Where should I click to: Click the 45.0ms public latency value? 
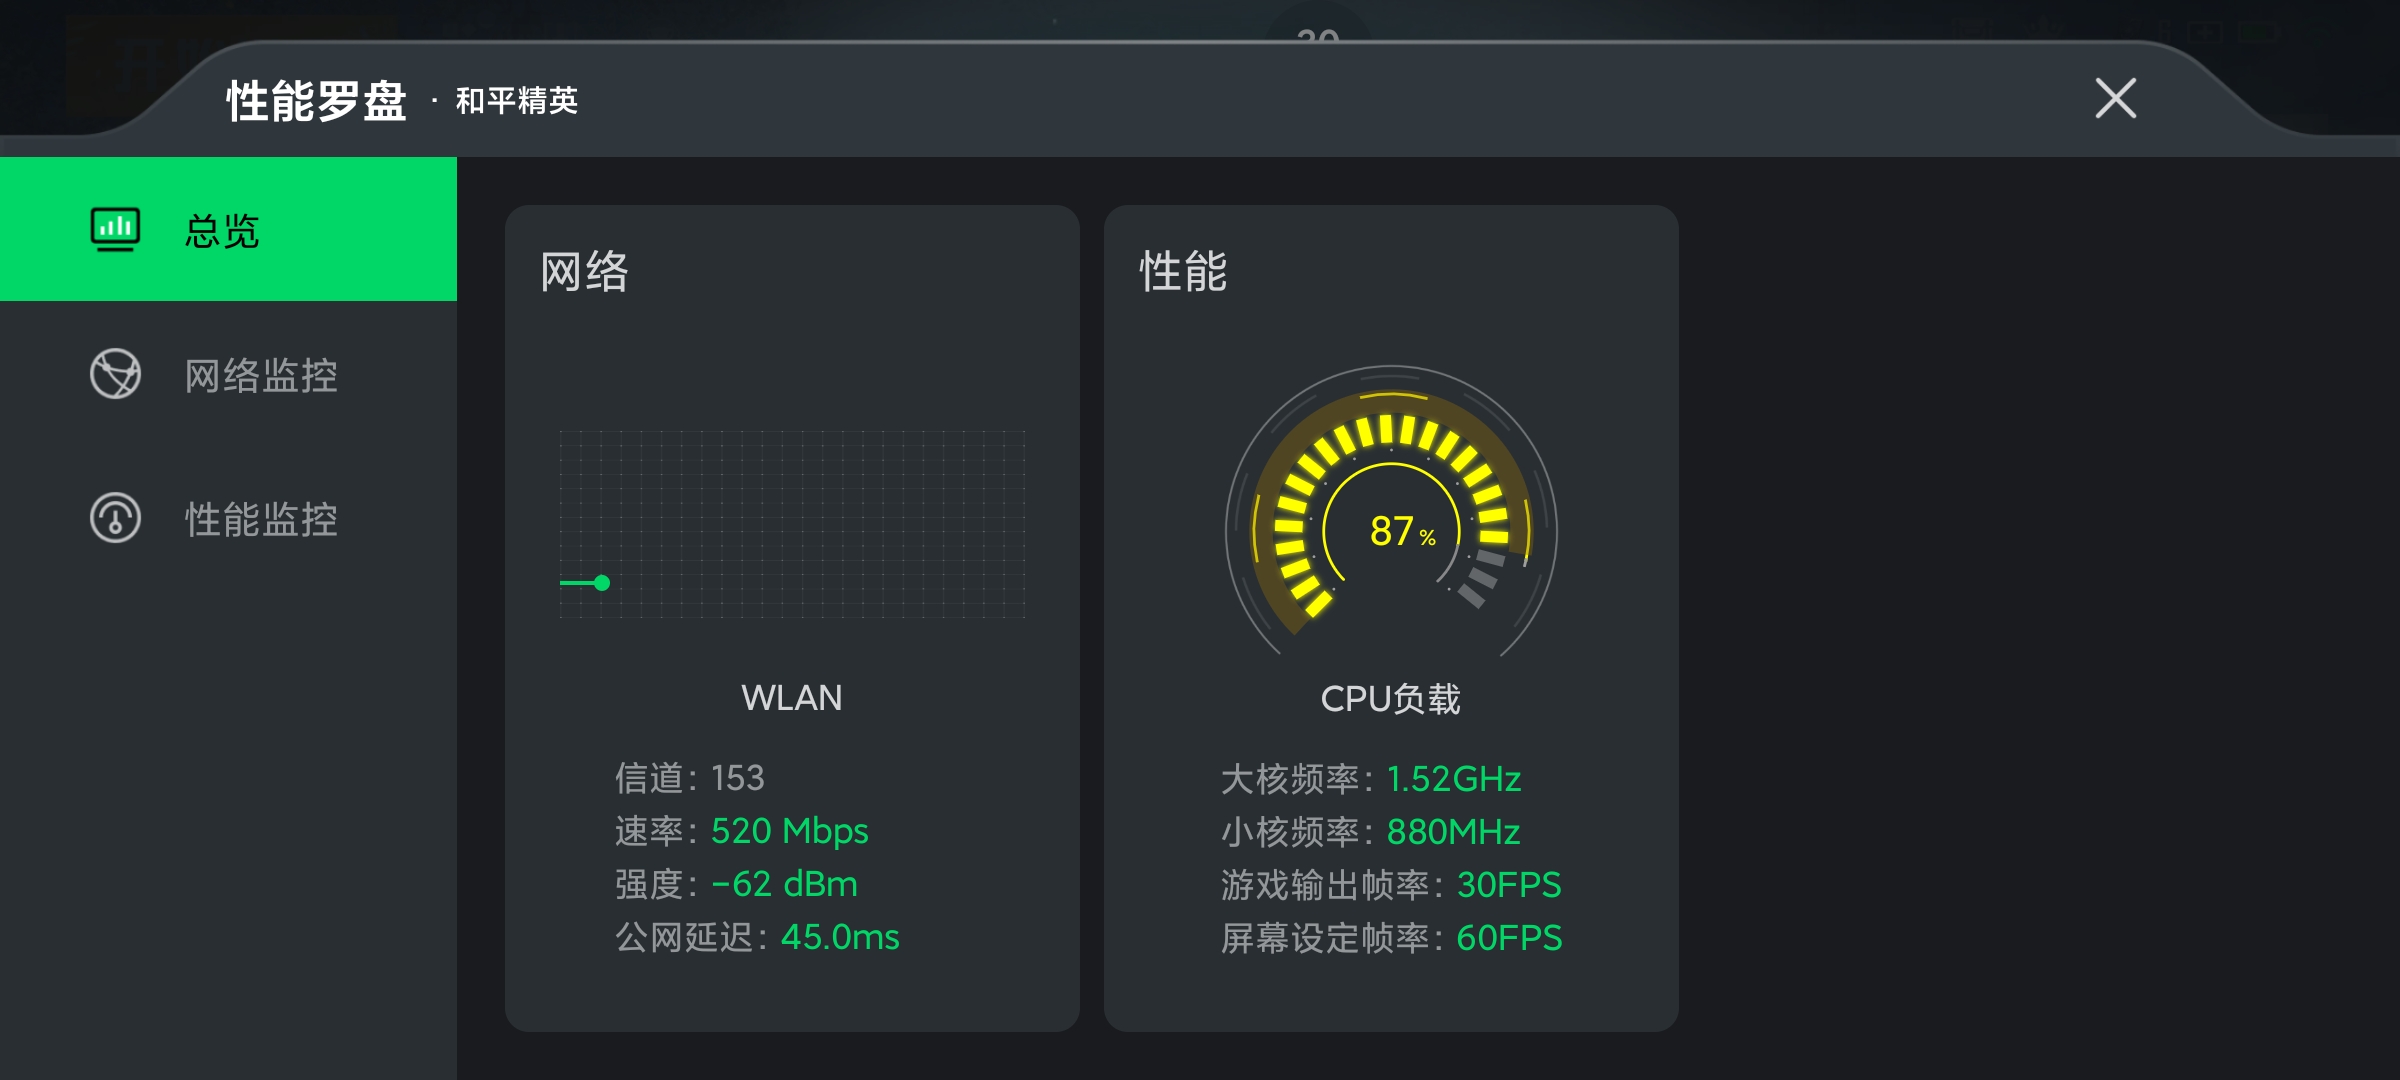840,937
